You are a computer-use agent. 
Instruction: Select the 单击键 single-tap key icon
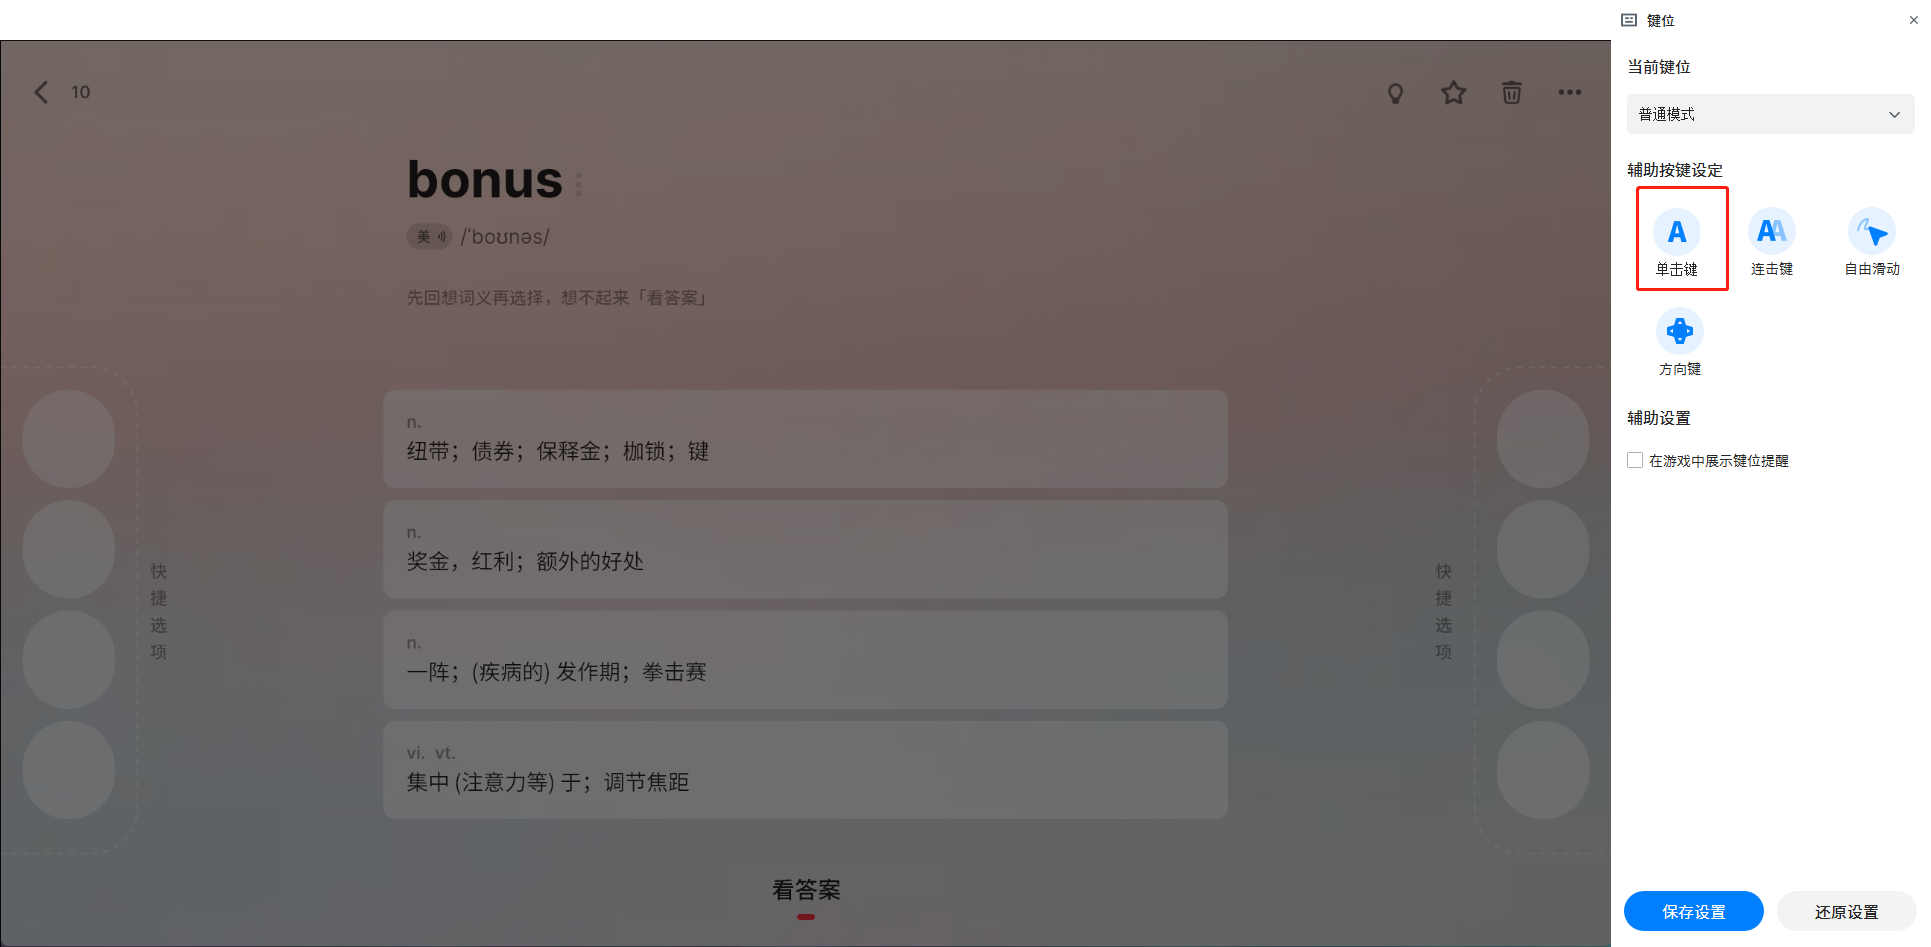coord(1677,232)
